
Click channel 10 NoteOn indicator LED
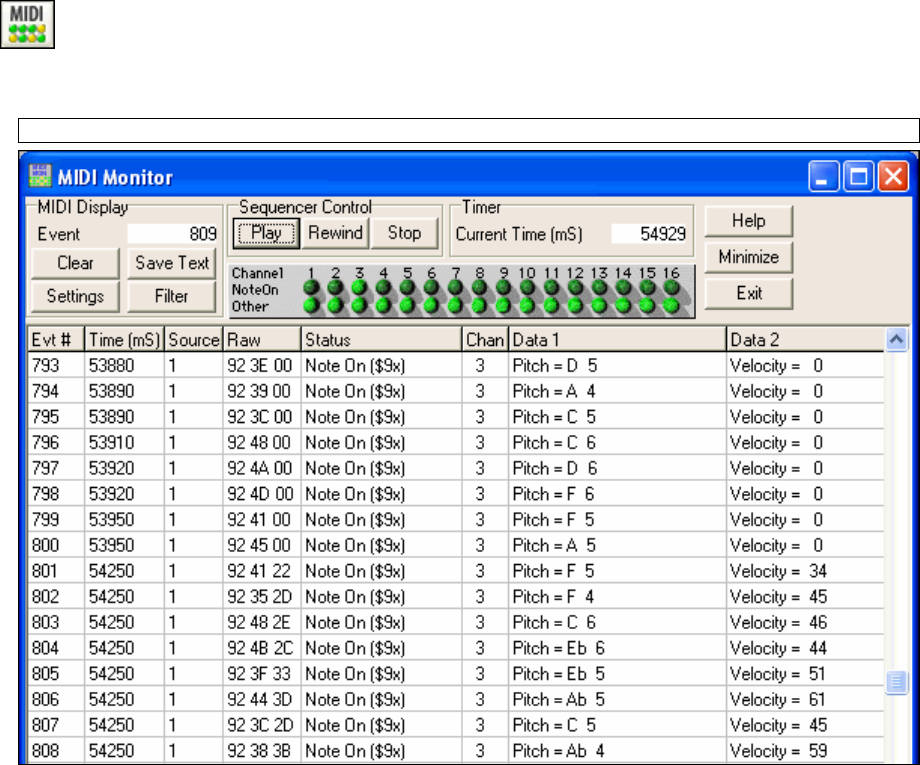(x=527, y=287)
